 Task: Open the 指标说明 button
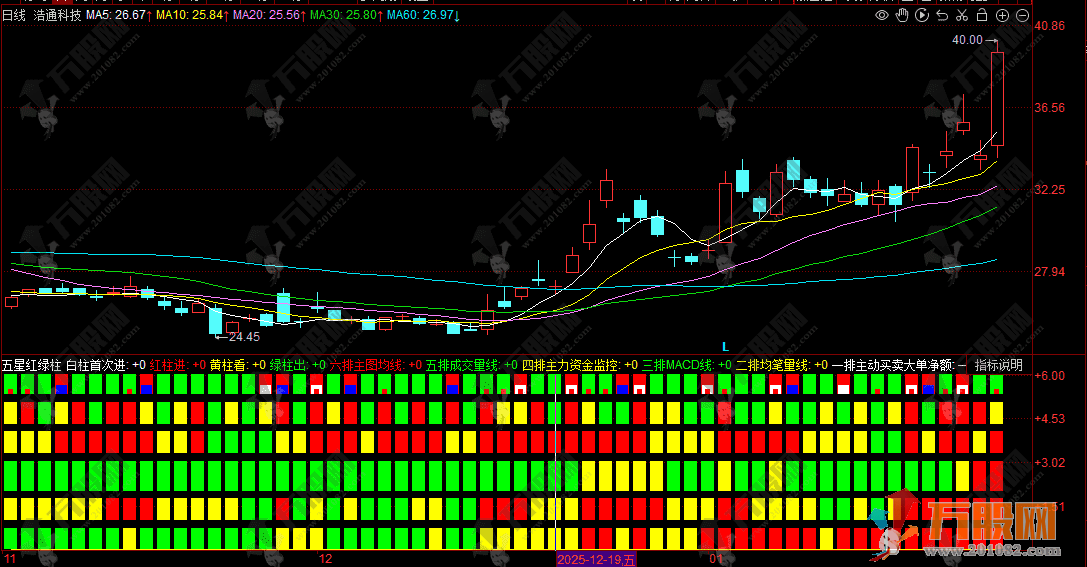point(998,365)
